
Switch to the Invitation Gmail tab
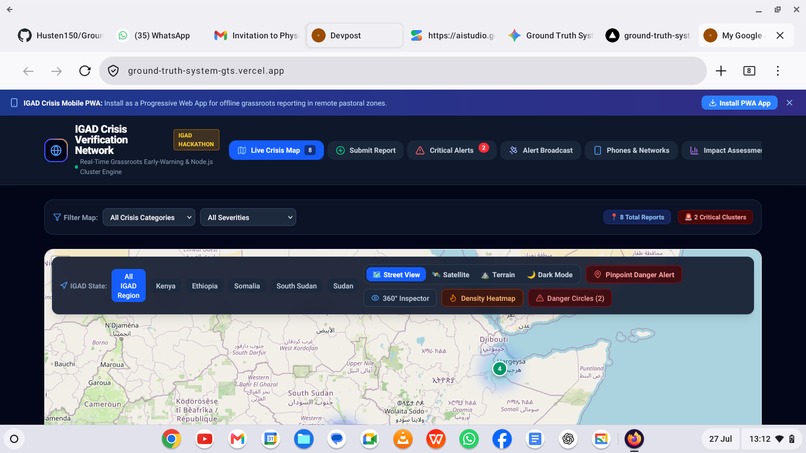pos(255,35)
